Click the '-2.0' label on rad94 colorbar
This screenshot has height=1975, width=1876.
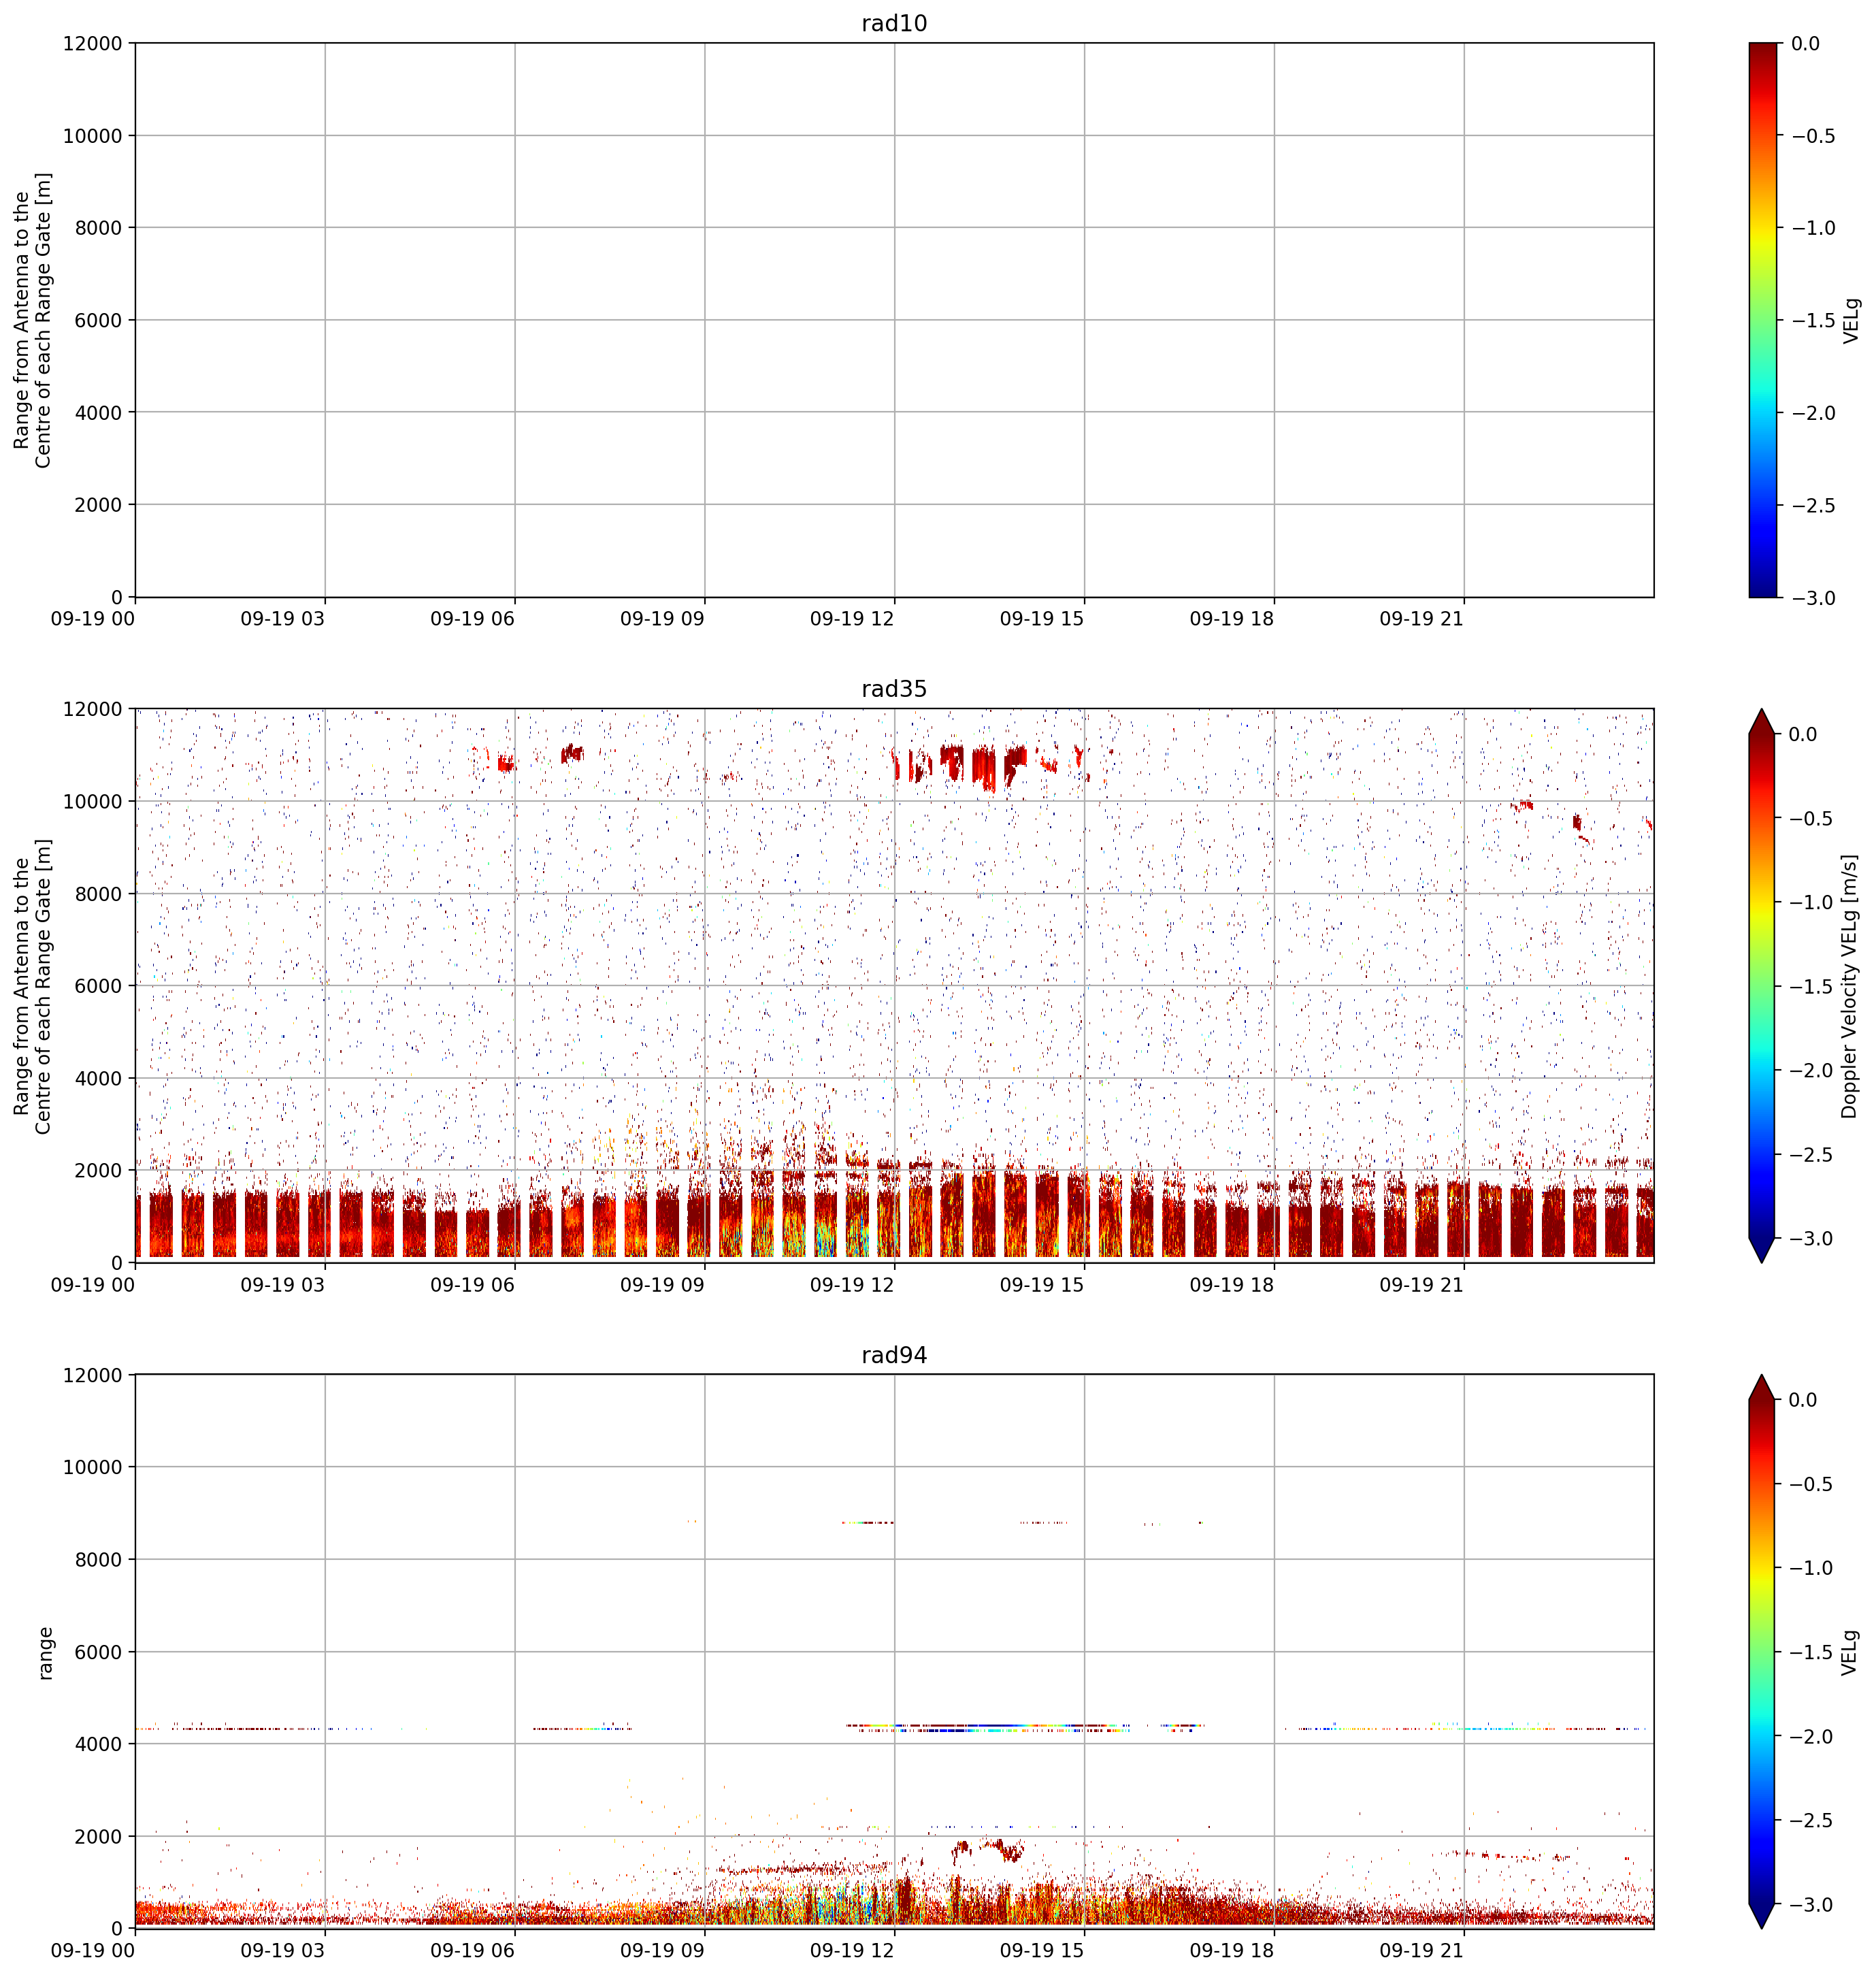coord(1811,1737)
